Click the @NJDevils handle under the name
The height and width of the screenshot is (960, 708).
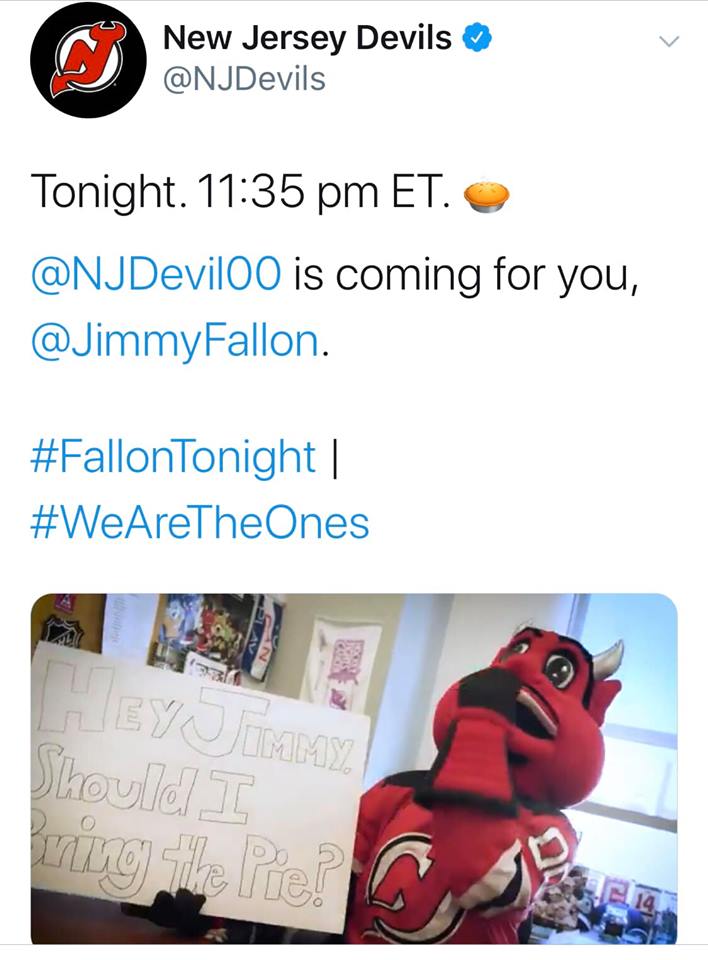[x=243, y=78]
